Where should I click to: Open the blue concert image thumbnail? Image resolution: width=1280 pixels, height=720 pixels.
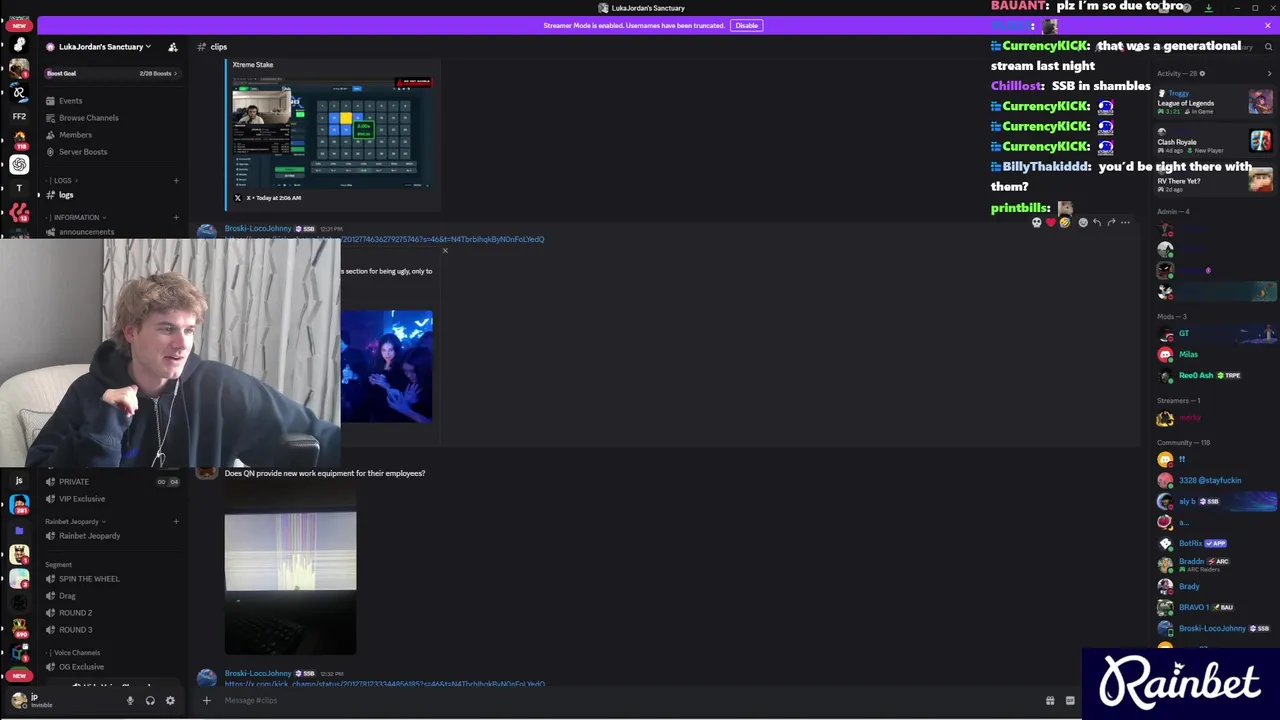387,366
